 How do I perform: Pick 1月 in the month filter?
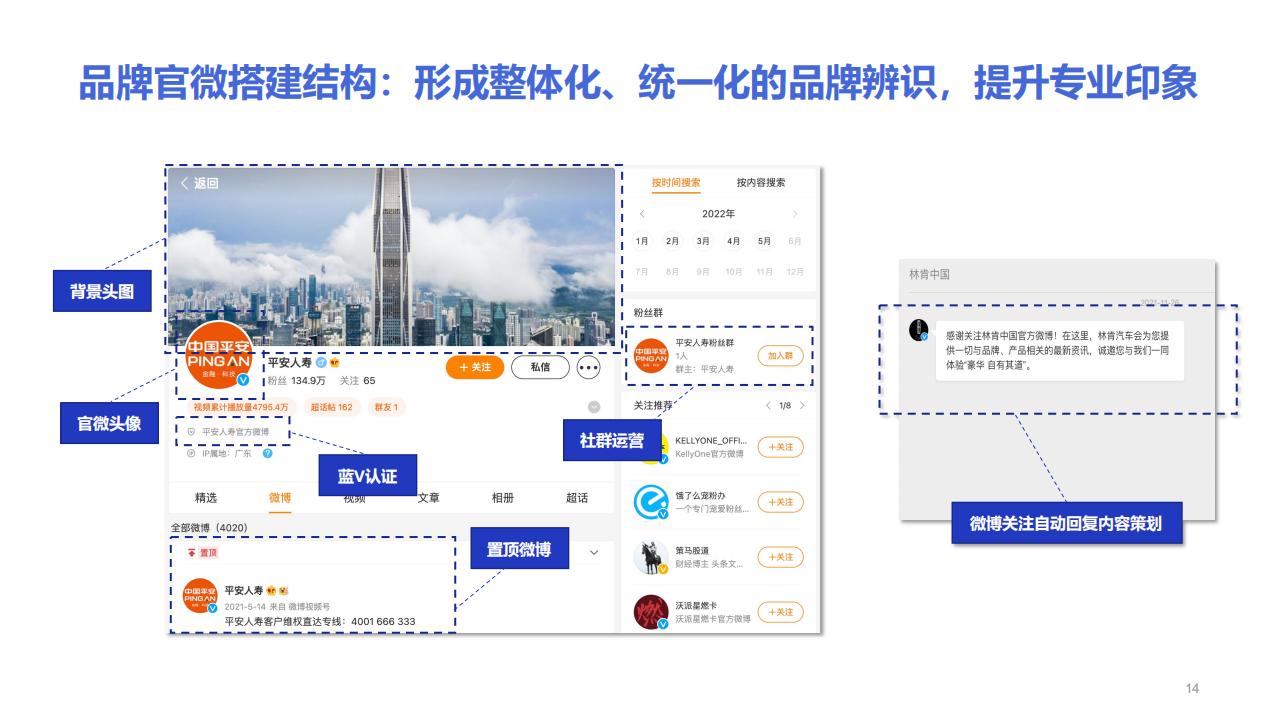(642, 241)
